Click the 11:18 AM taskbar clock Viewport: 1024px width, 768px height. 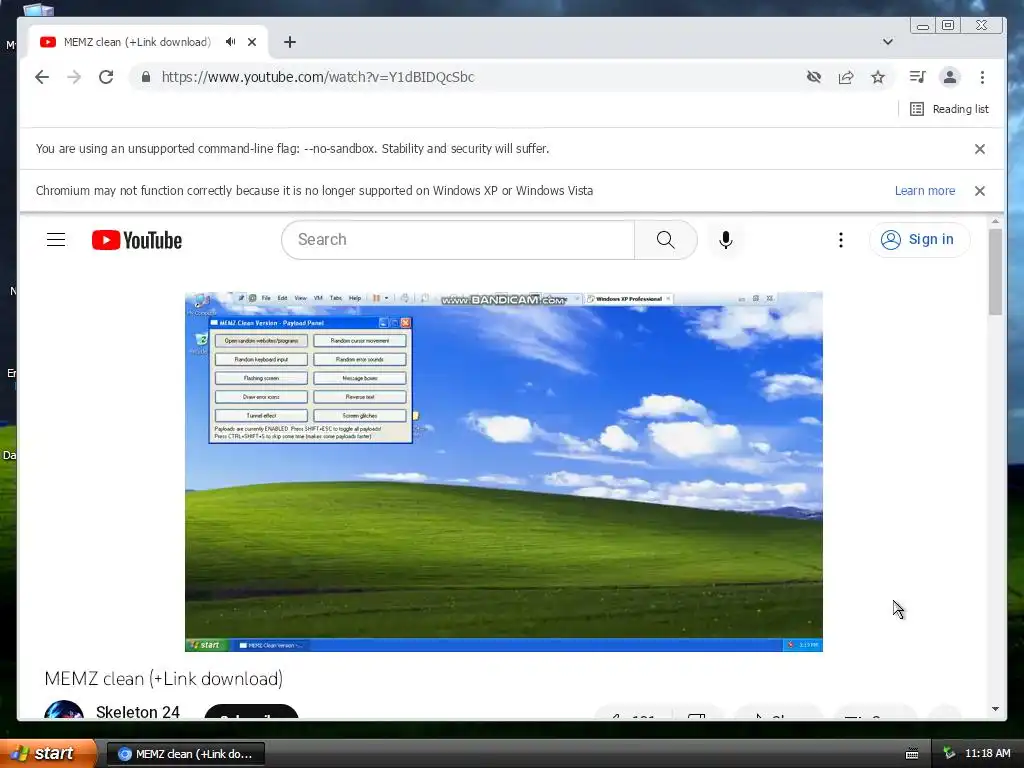(x=987, y=753)
